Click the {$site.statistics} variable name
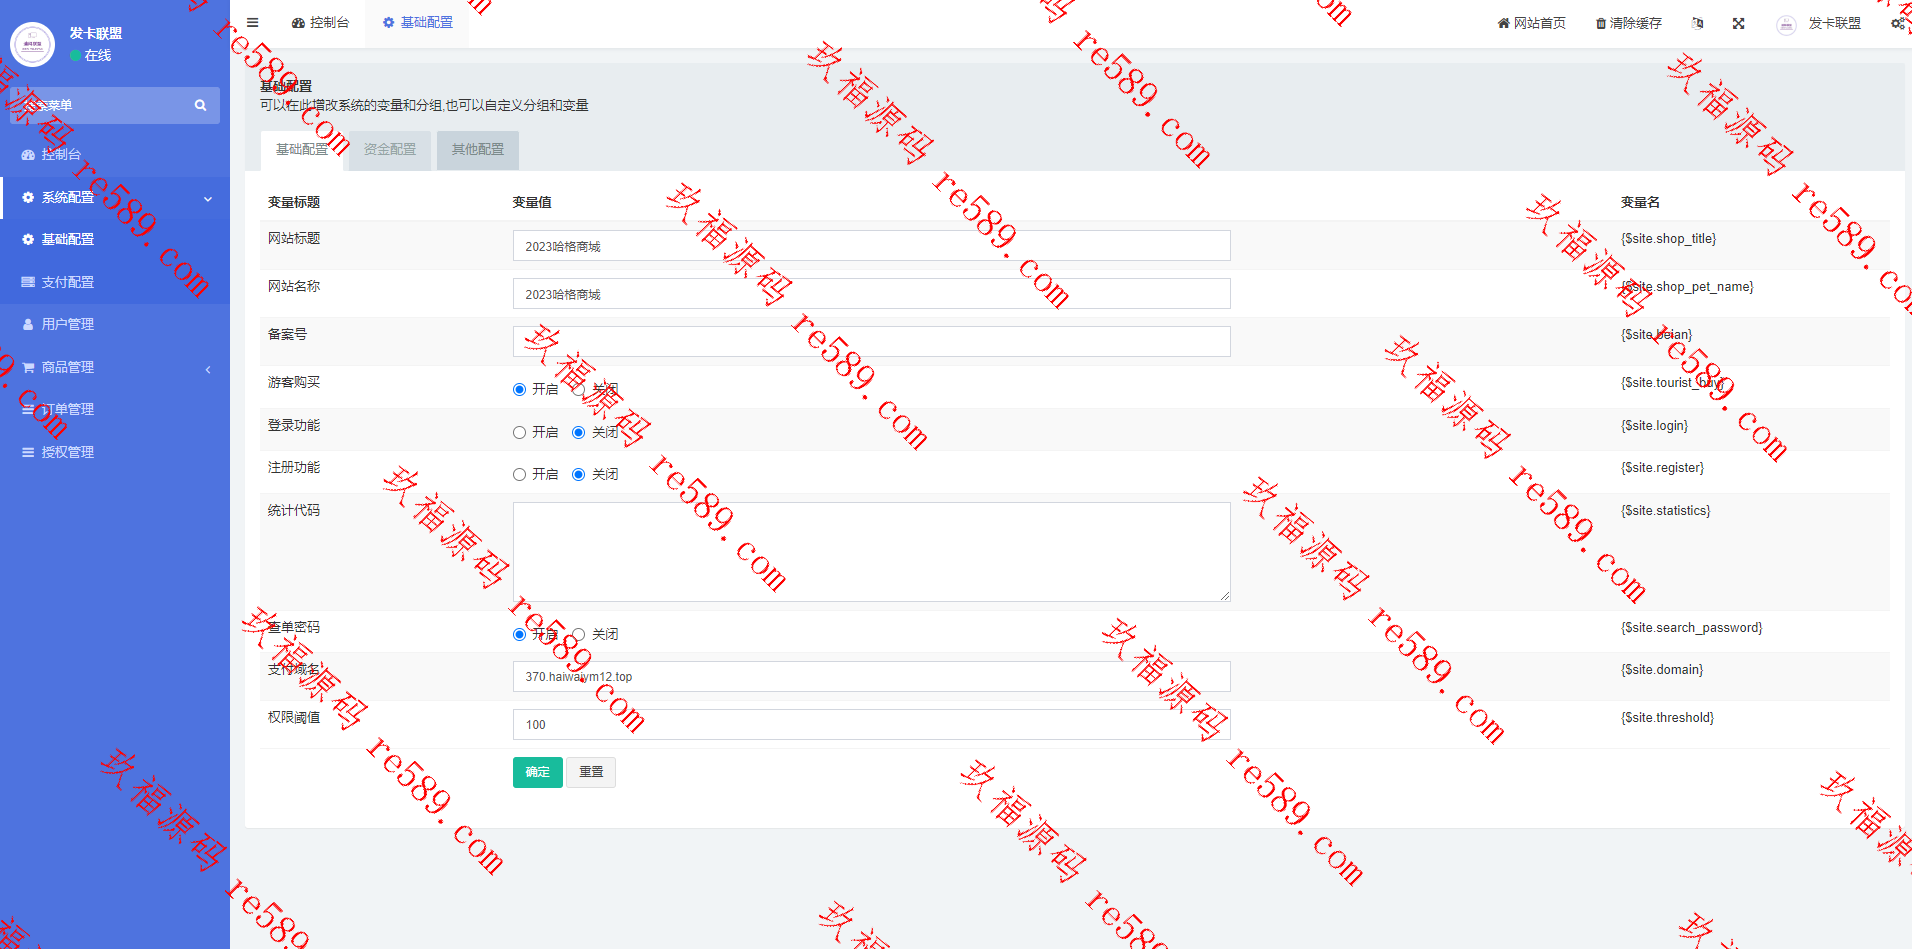Image resolution: width=1912 pixels, height=949 pixels. pos(1665,511)
